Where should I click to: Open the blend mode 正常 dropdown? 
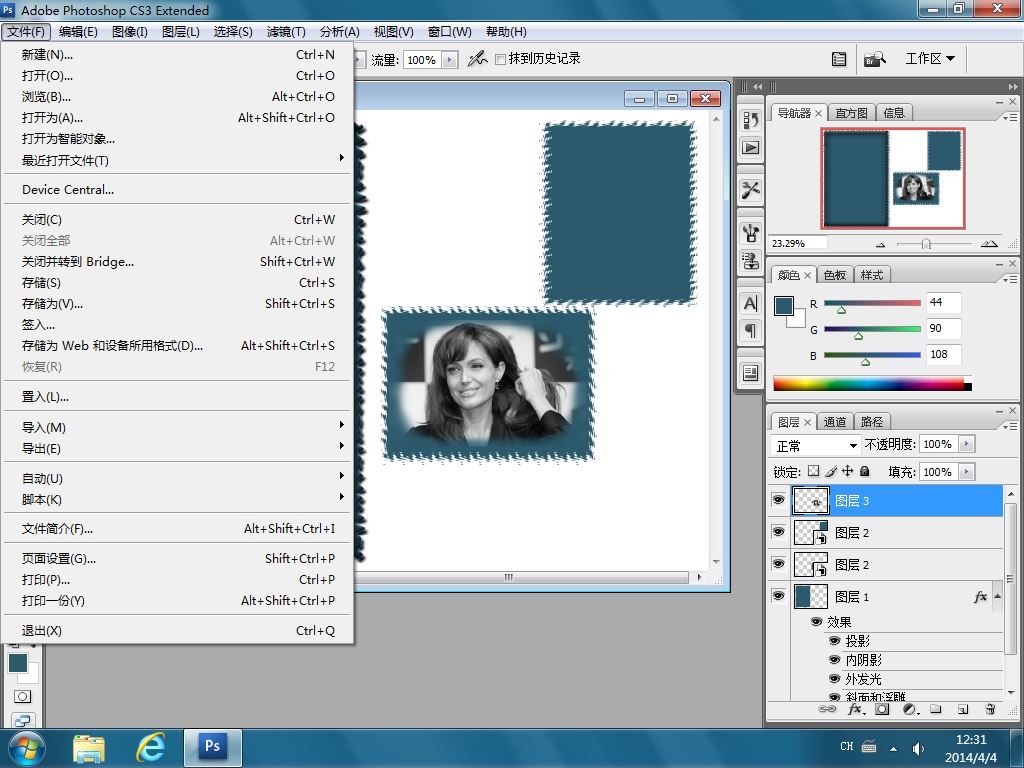[x=815, y=445]
